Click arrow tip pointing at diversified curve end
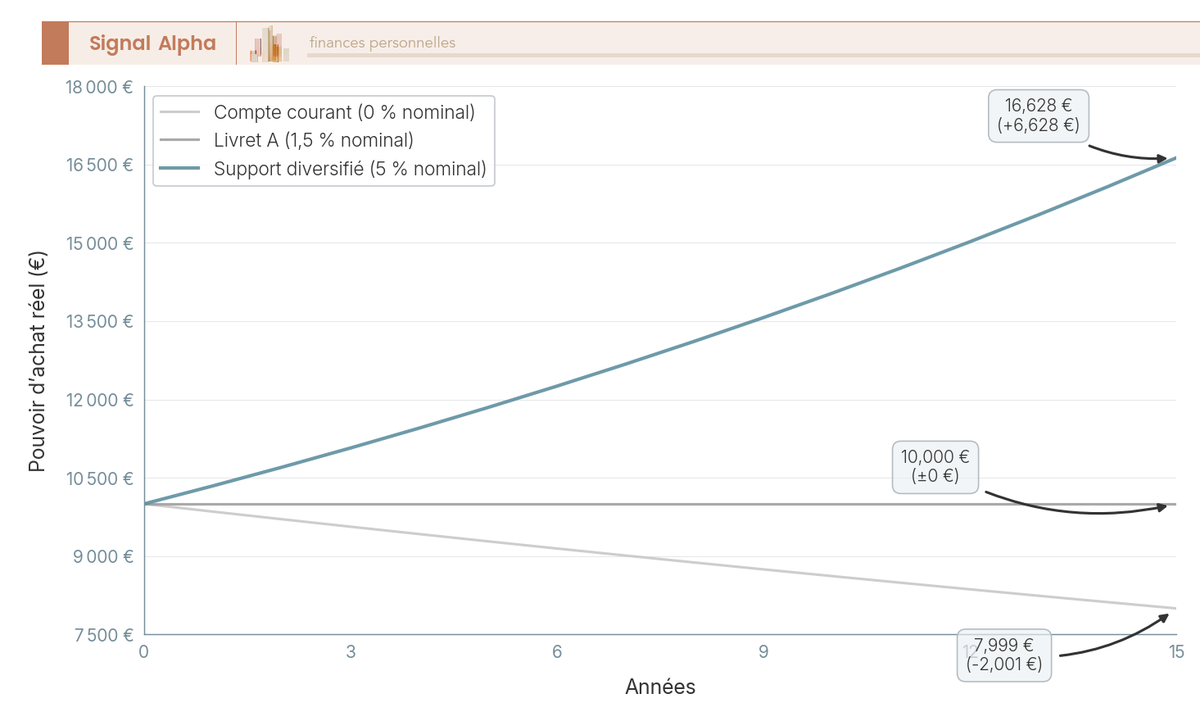This screenshot has height=721, width=1200. pyautogui.click(x=1165, y=159)
